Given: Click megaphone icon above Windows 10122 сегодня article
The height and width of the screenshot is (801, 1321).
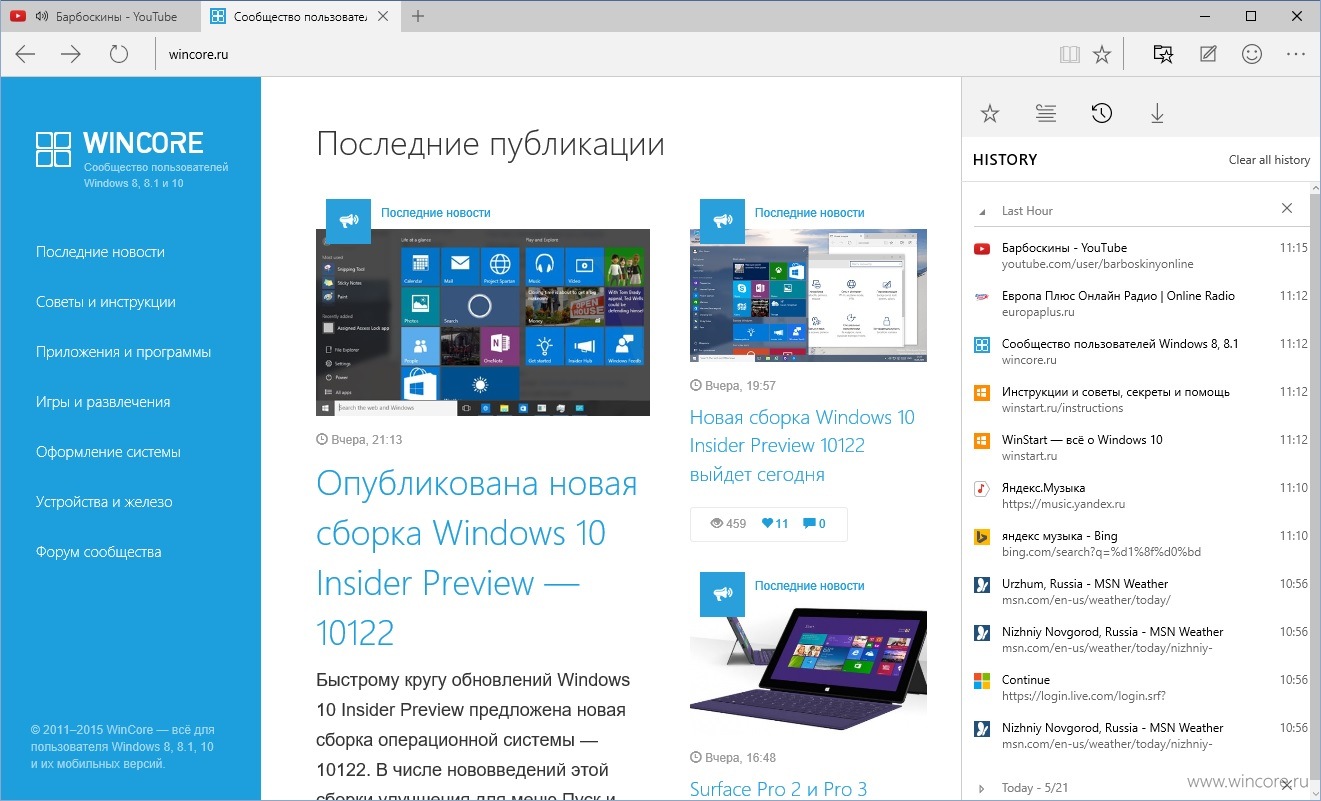Looking at the screenshot, I should point(722,221).
